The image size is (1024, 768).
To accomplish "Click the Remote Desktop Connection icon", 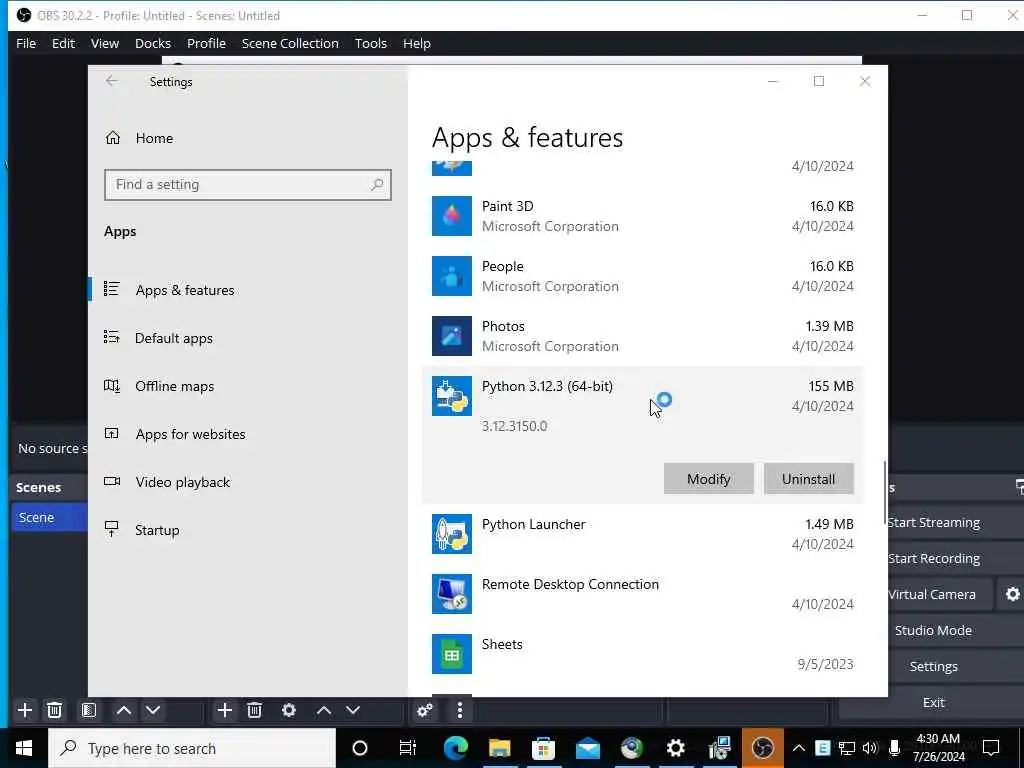I will pyautogui.click(x=451, y=594).
